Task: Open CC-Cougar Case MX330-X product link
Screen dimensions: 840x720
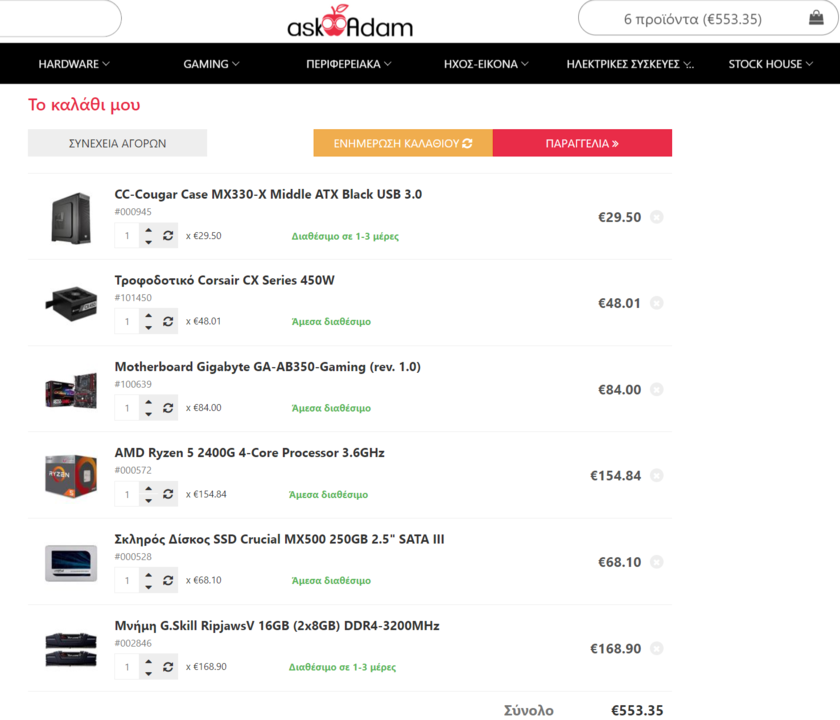Action: [x=268, y=194]
